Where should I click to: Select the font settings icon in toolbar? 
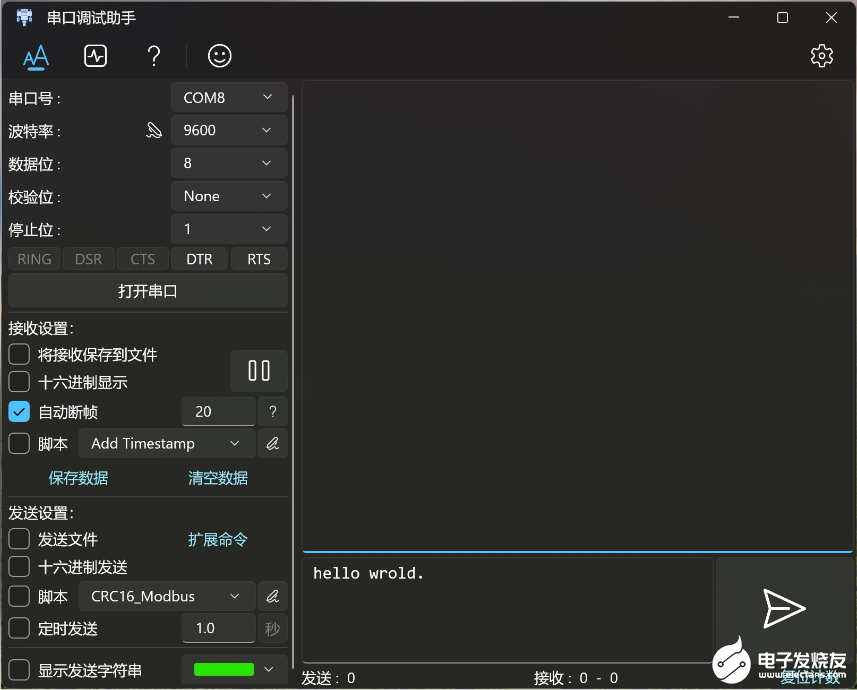click(x=35, y=56)
